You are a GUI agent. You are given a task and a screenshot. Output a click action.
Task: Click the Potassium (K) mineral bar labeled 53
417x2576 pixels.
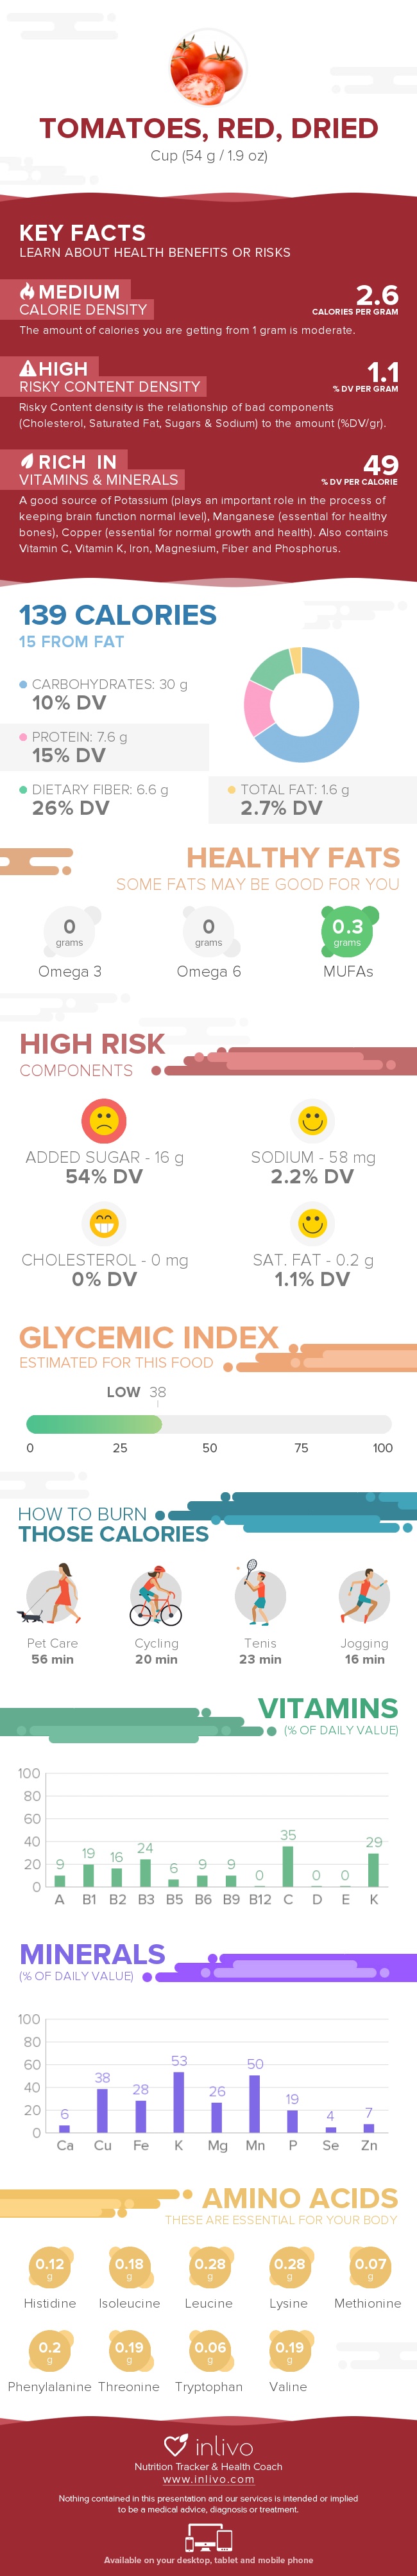(x=179, y=2101)
